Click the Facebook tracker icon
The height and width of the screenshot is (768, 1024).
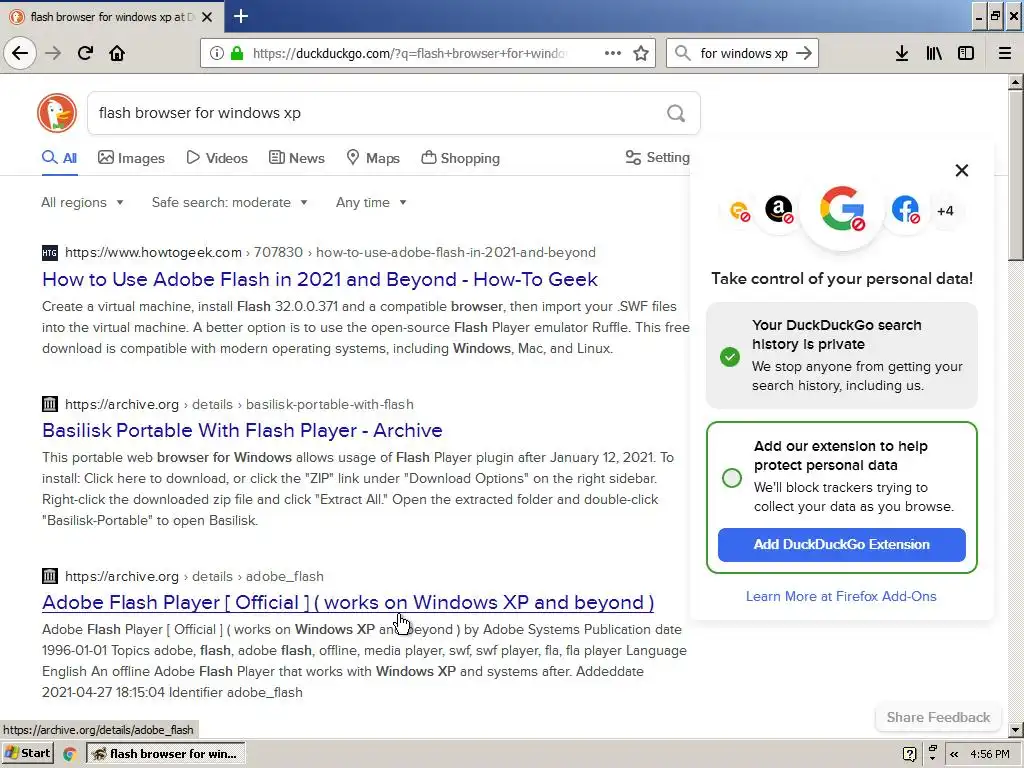click(905, 210)
